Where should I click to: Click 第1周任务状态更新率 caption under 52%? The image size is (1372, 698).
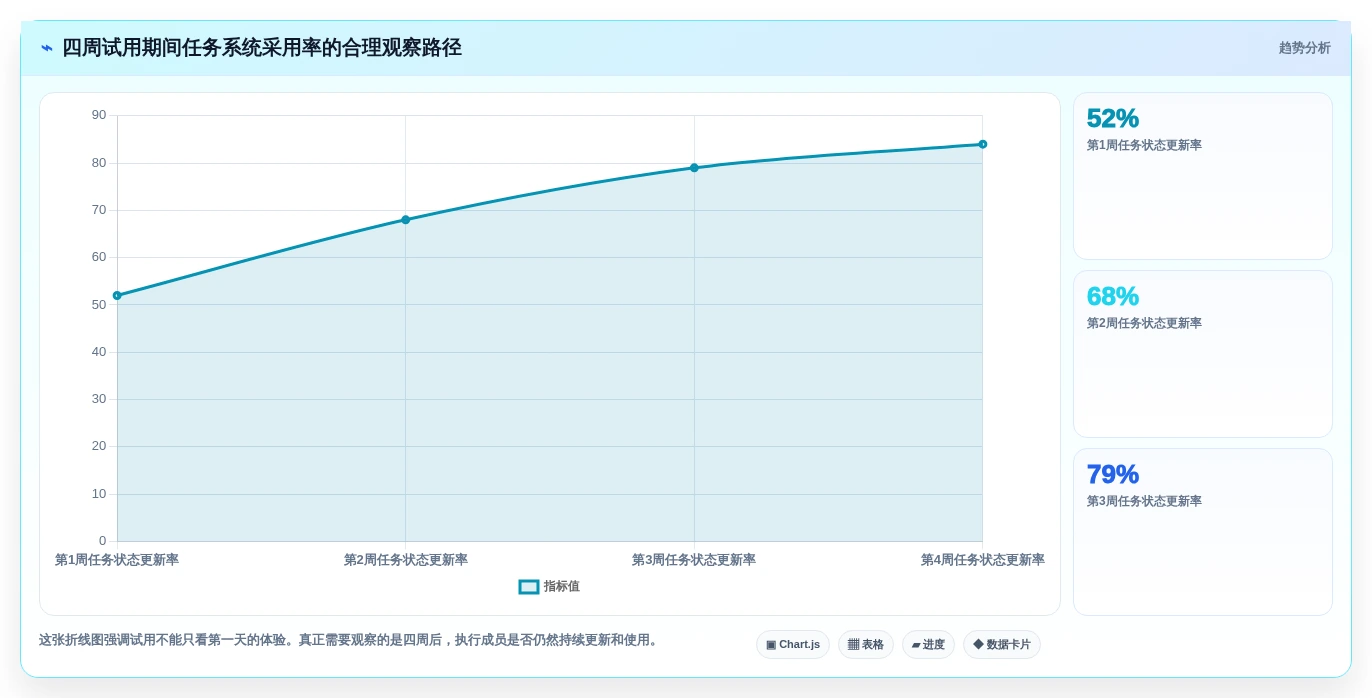[x=1144, y=145]
